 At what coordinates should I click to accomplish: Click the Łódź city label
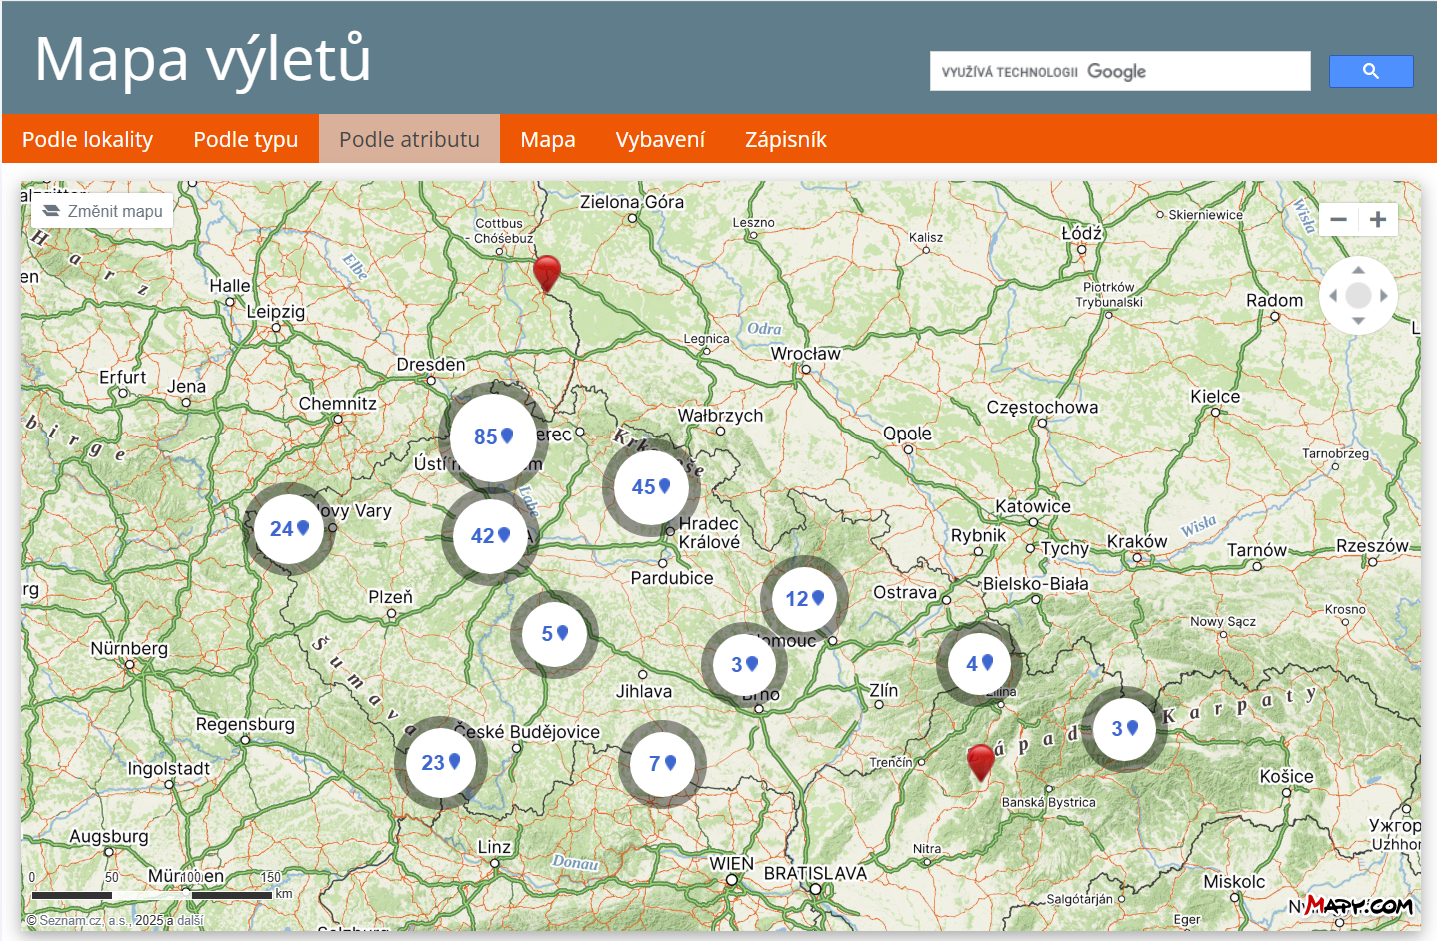click(1081, 233)
